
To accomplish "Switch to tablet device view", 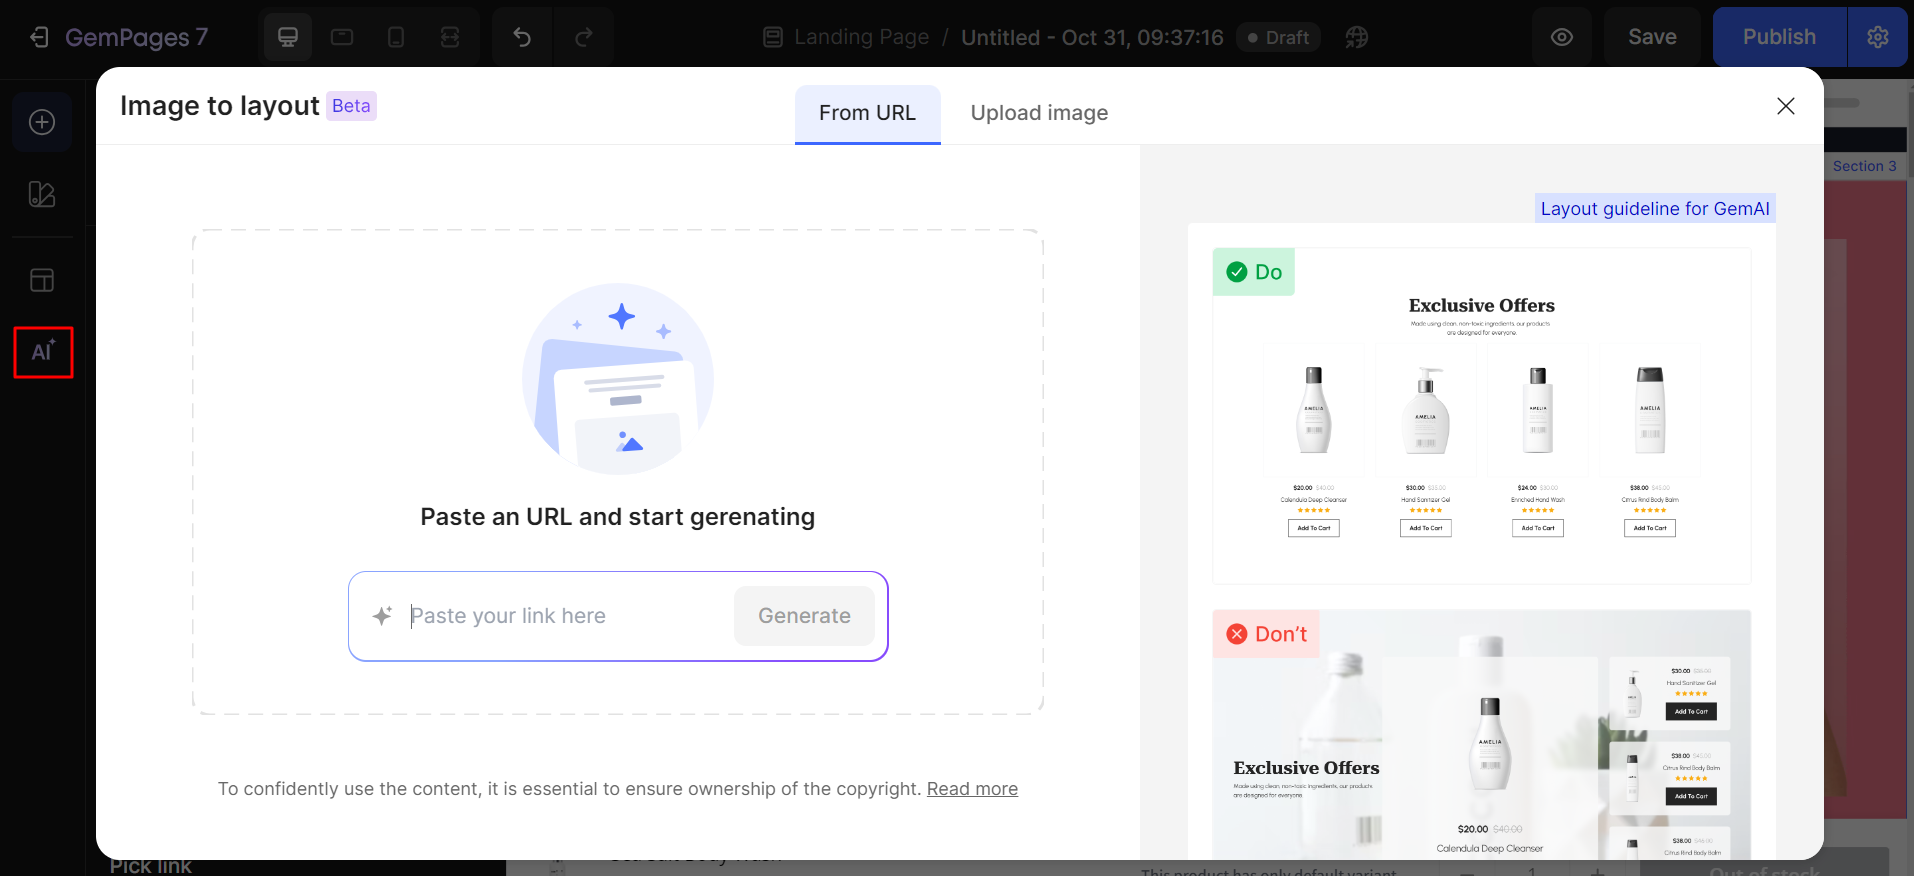I will point(342,37).
